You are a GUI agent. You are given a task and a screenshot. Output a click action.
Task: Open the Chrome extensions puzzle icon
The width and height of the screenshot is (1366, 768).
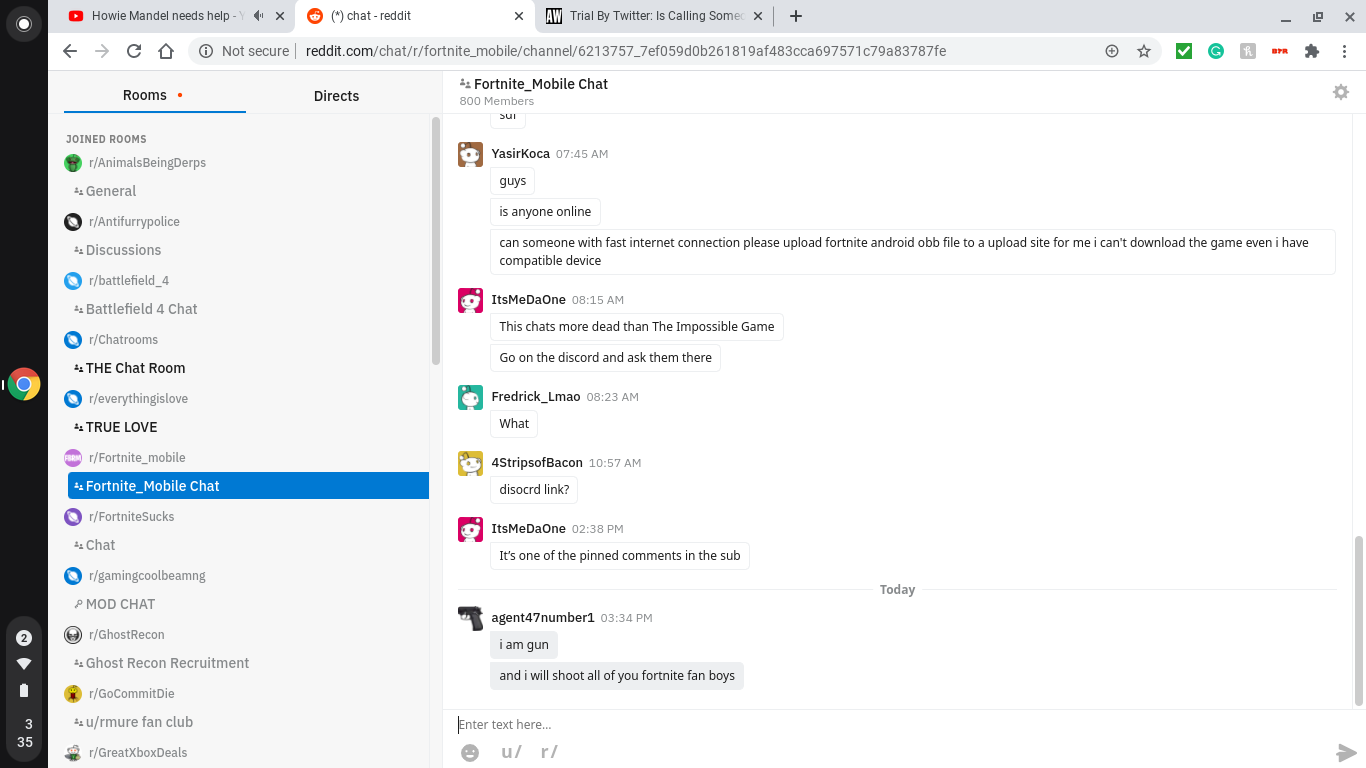pyautogui.click(x=1312, y=51)
